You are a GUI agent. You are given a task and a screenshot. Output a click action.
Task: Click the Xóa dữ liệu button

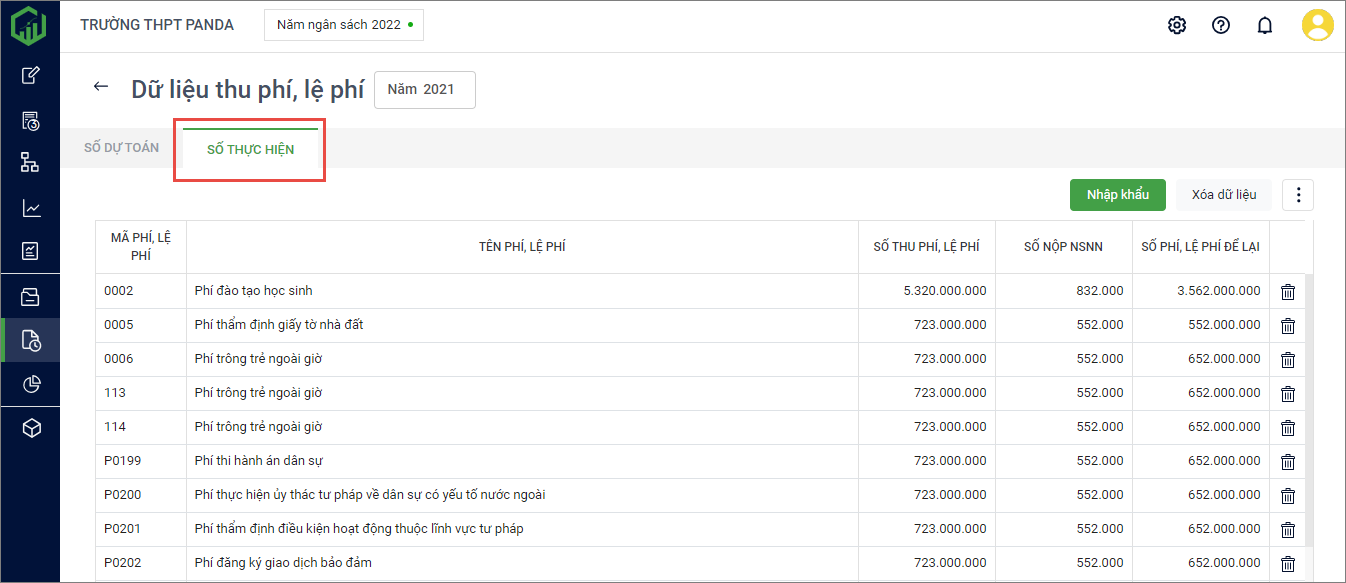click(x=1223, y=195)
